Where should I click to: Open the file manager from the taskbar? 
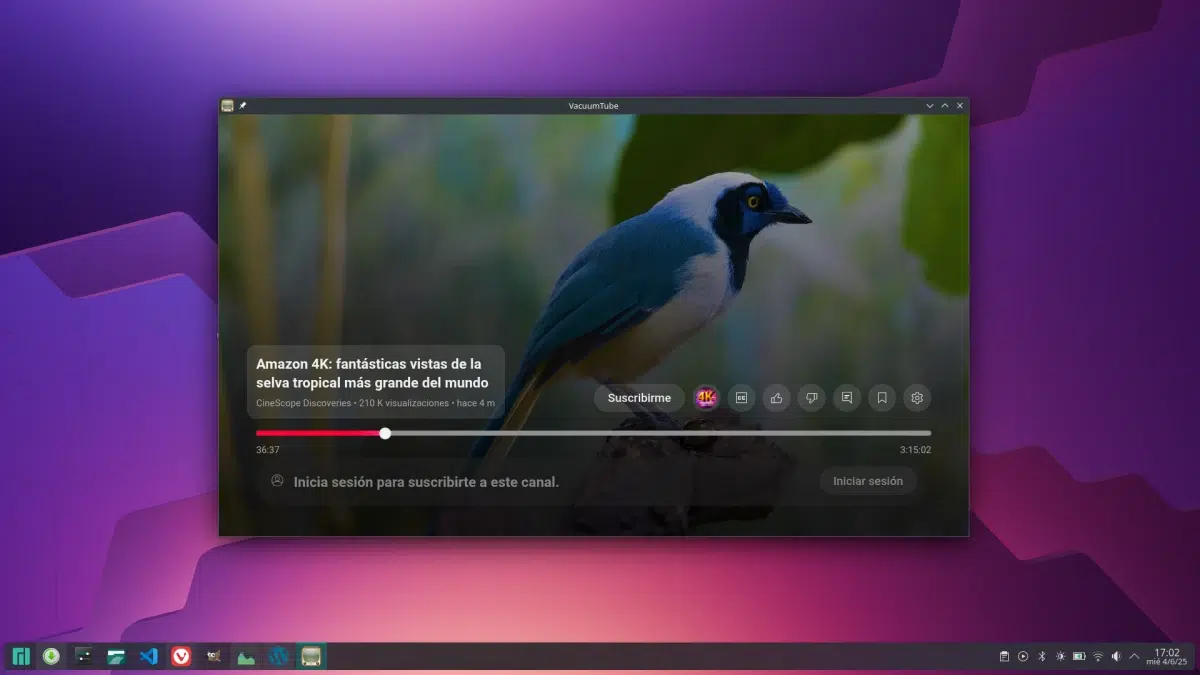(x=117, y=656)
